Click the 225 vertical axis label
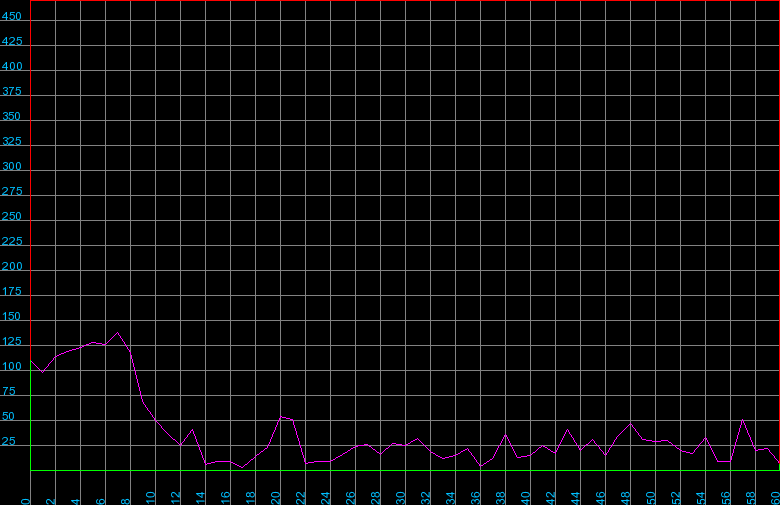Screen dimensions: 780x505 (x=12, y=241)
